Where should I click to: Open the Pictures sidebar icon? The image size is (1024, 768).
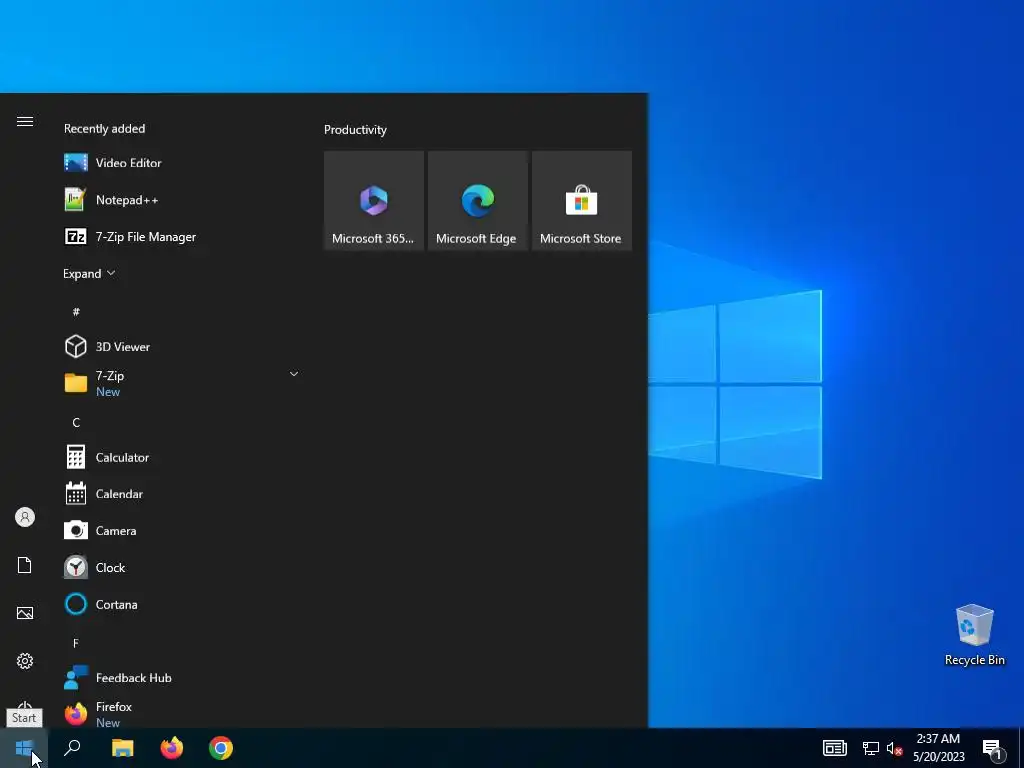click(25, 613)
